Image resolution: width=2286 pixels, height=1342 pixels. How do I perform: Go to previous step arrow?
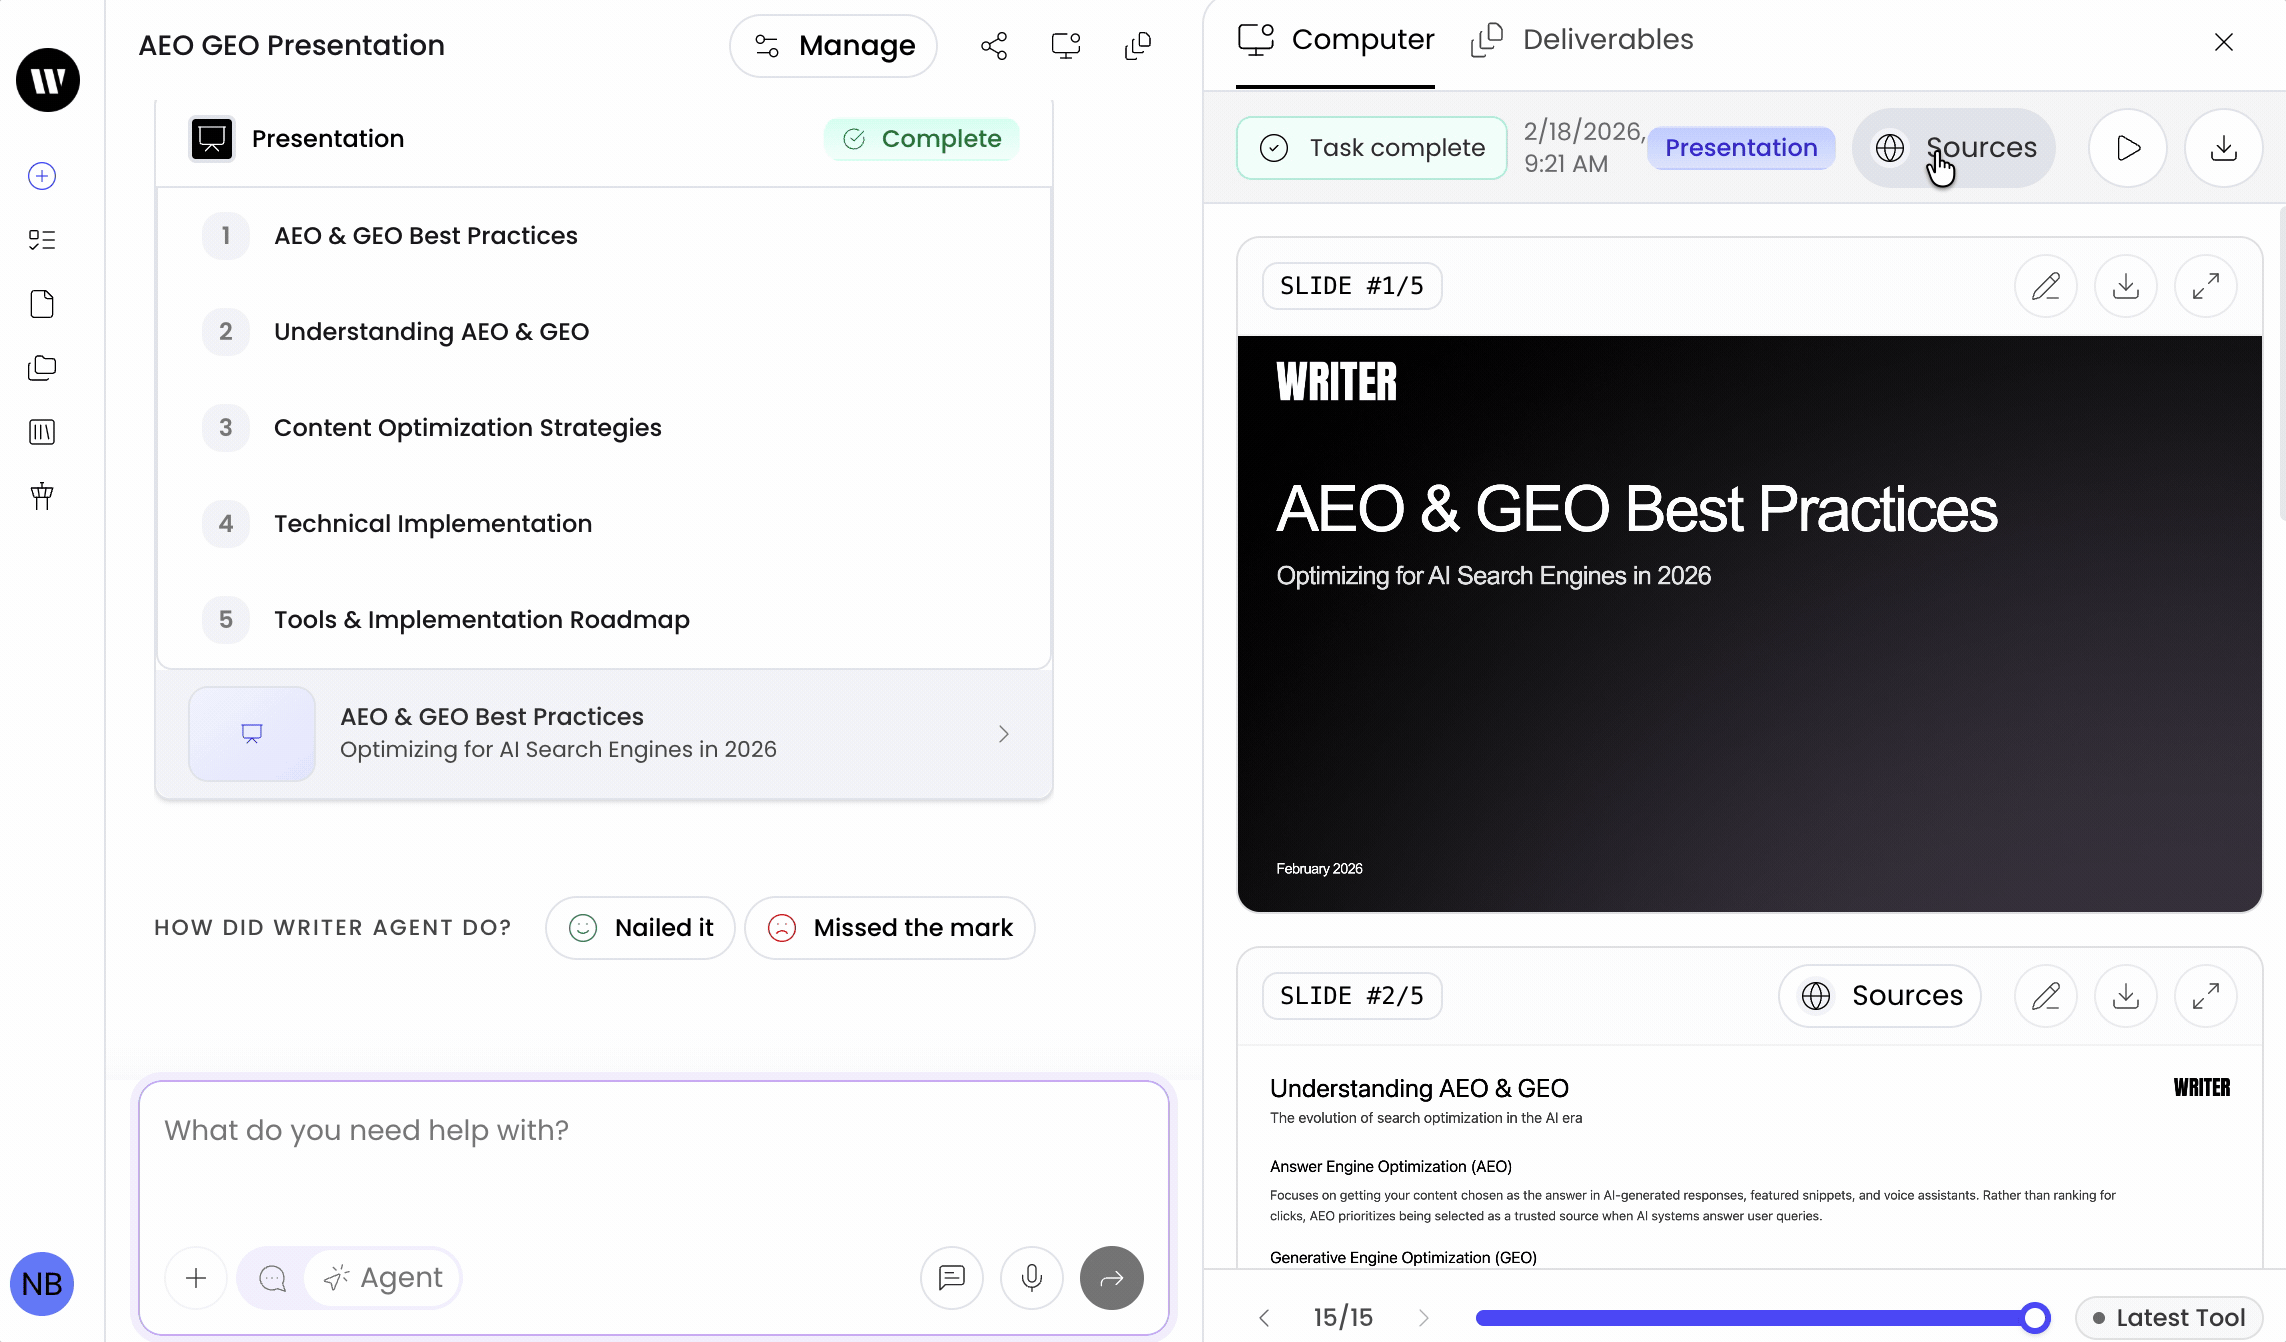point(1264,1317)
